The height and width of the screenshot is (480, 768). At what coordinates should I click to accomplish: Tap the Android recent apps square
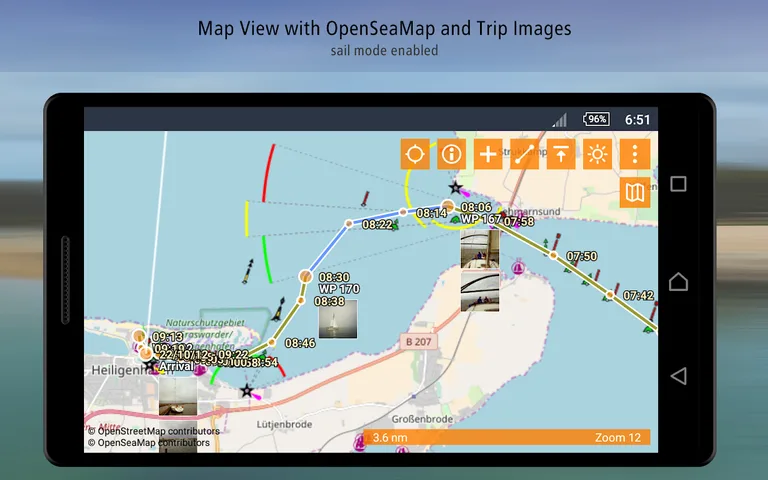click(x=678, y=184)
